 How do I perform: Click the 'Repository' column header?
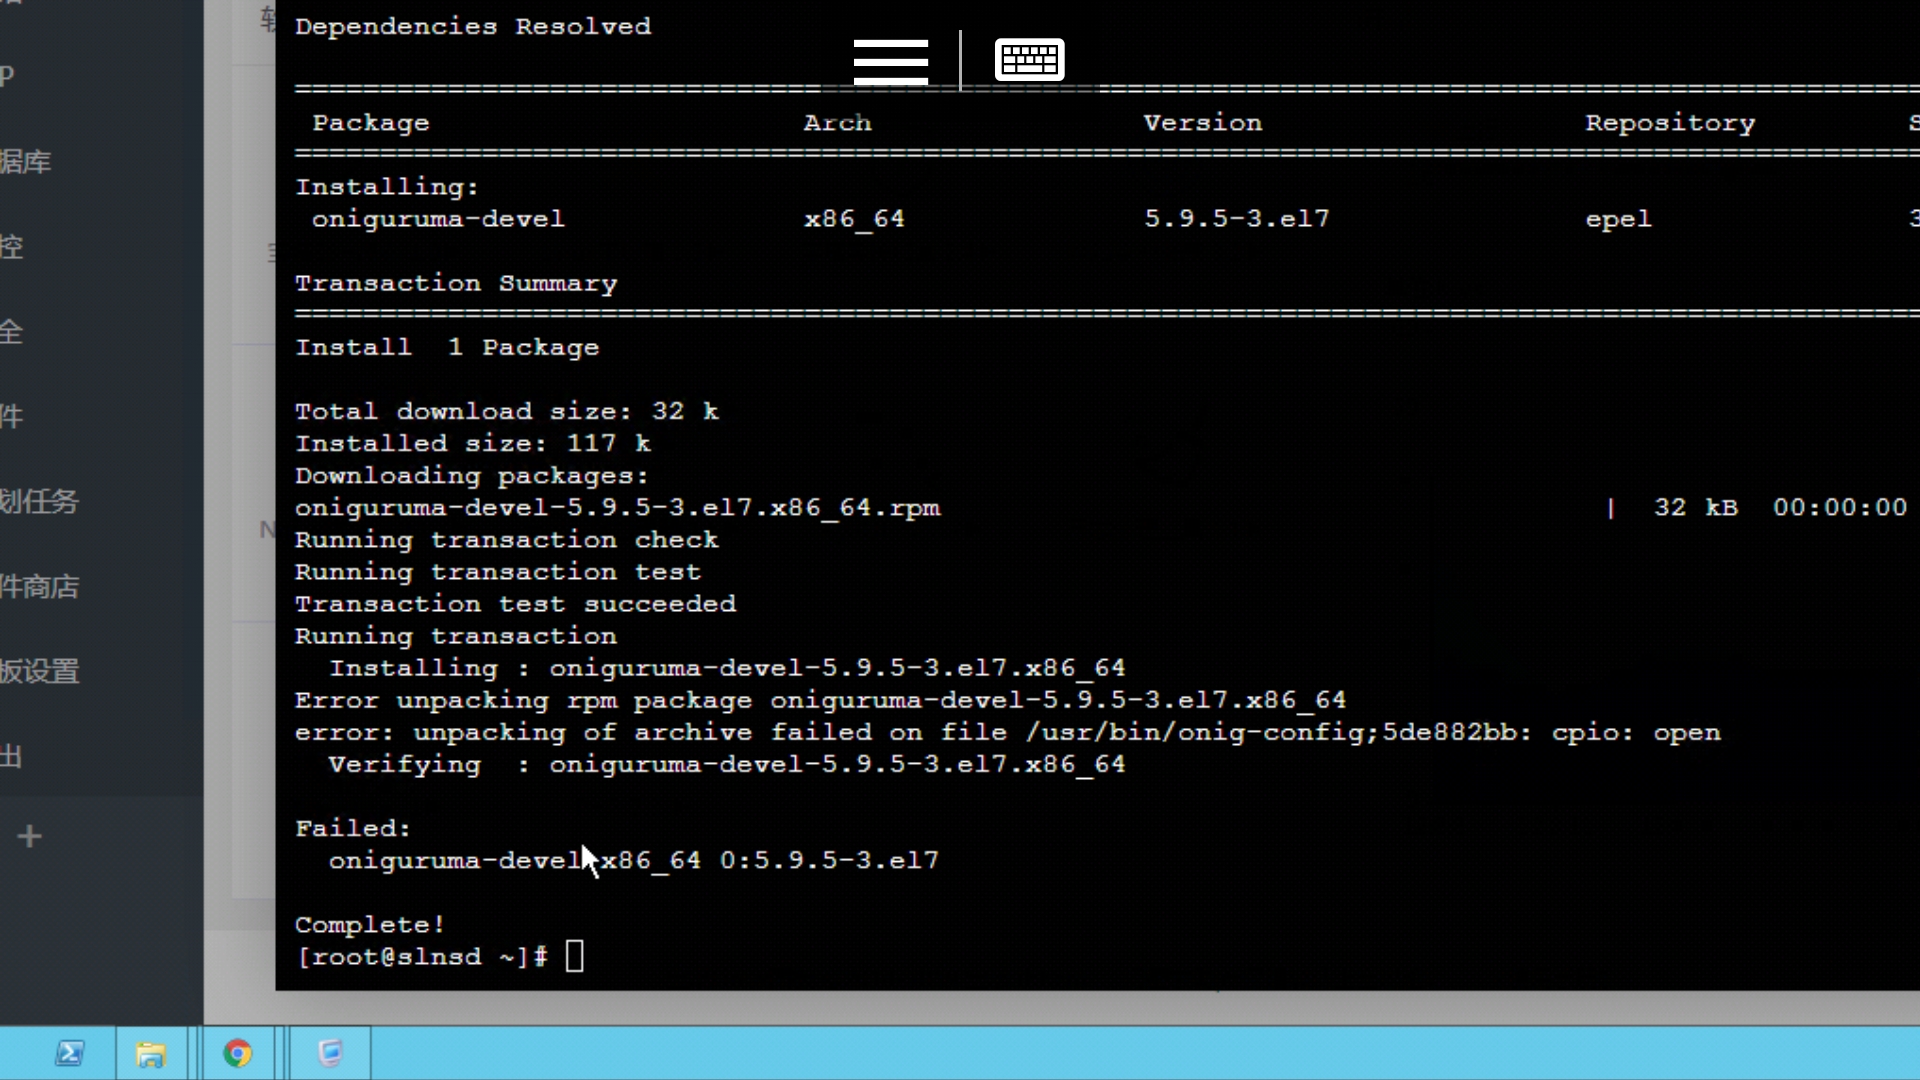pyautogui.click(x=1670, y=123)
